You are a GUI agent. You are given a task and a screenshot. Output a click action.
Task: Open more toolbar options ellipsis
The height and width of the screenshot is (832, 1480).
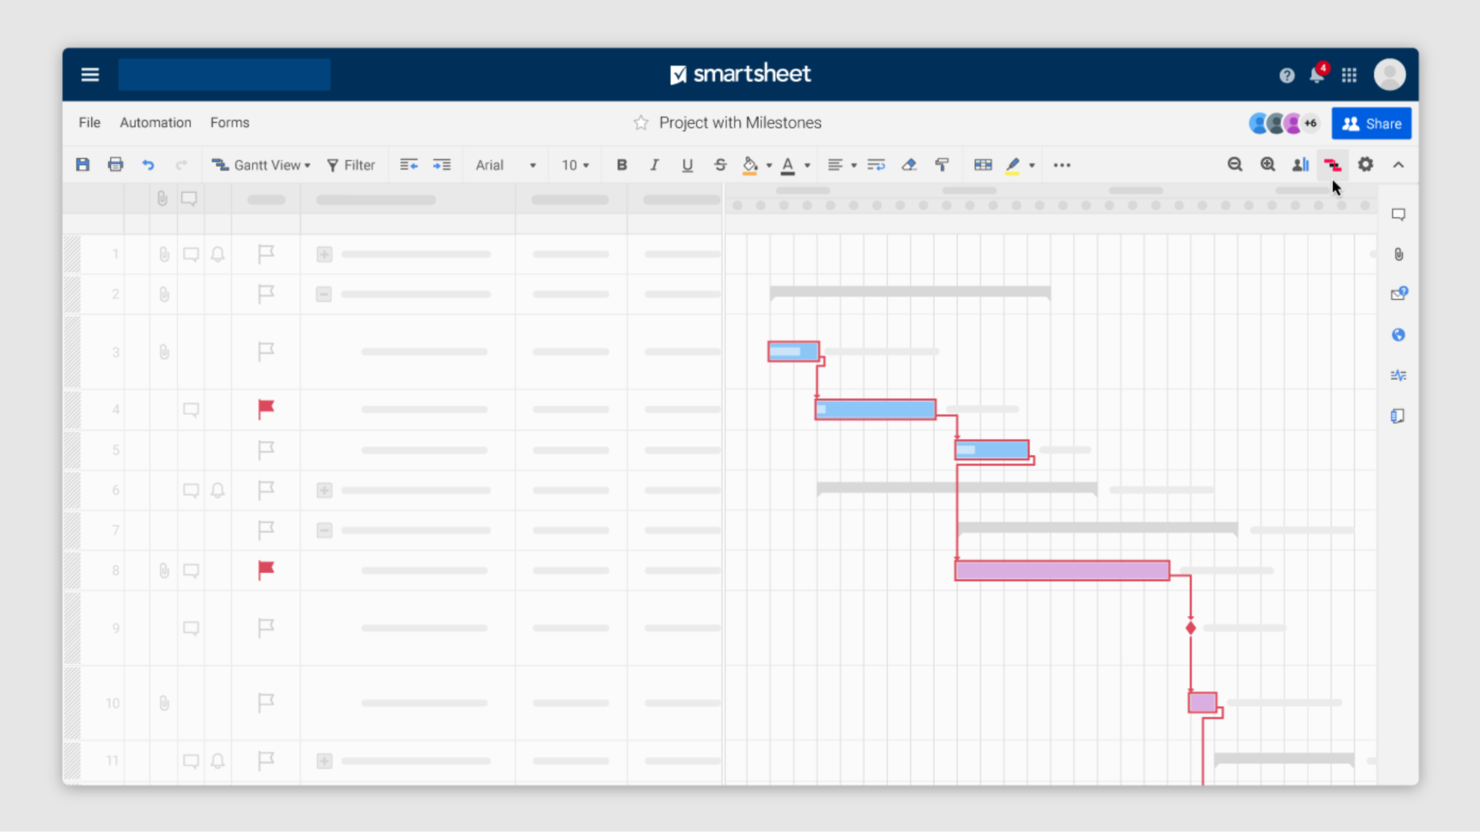[x=1062, y=165]
